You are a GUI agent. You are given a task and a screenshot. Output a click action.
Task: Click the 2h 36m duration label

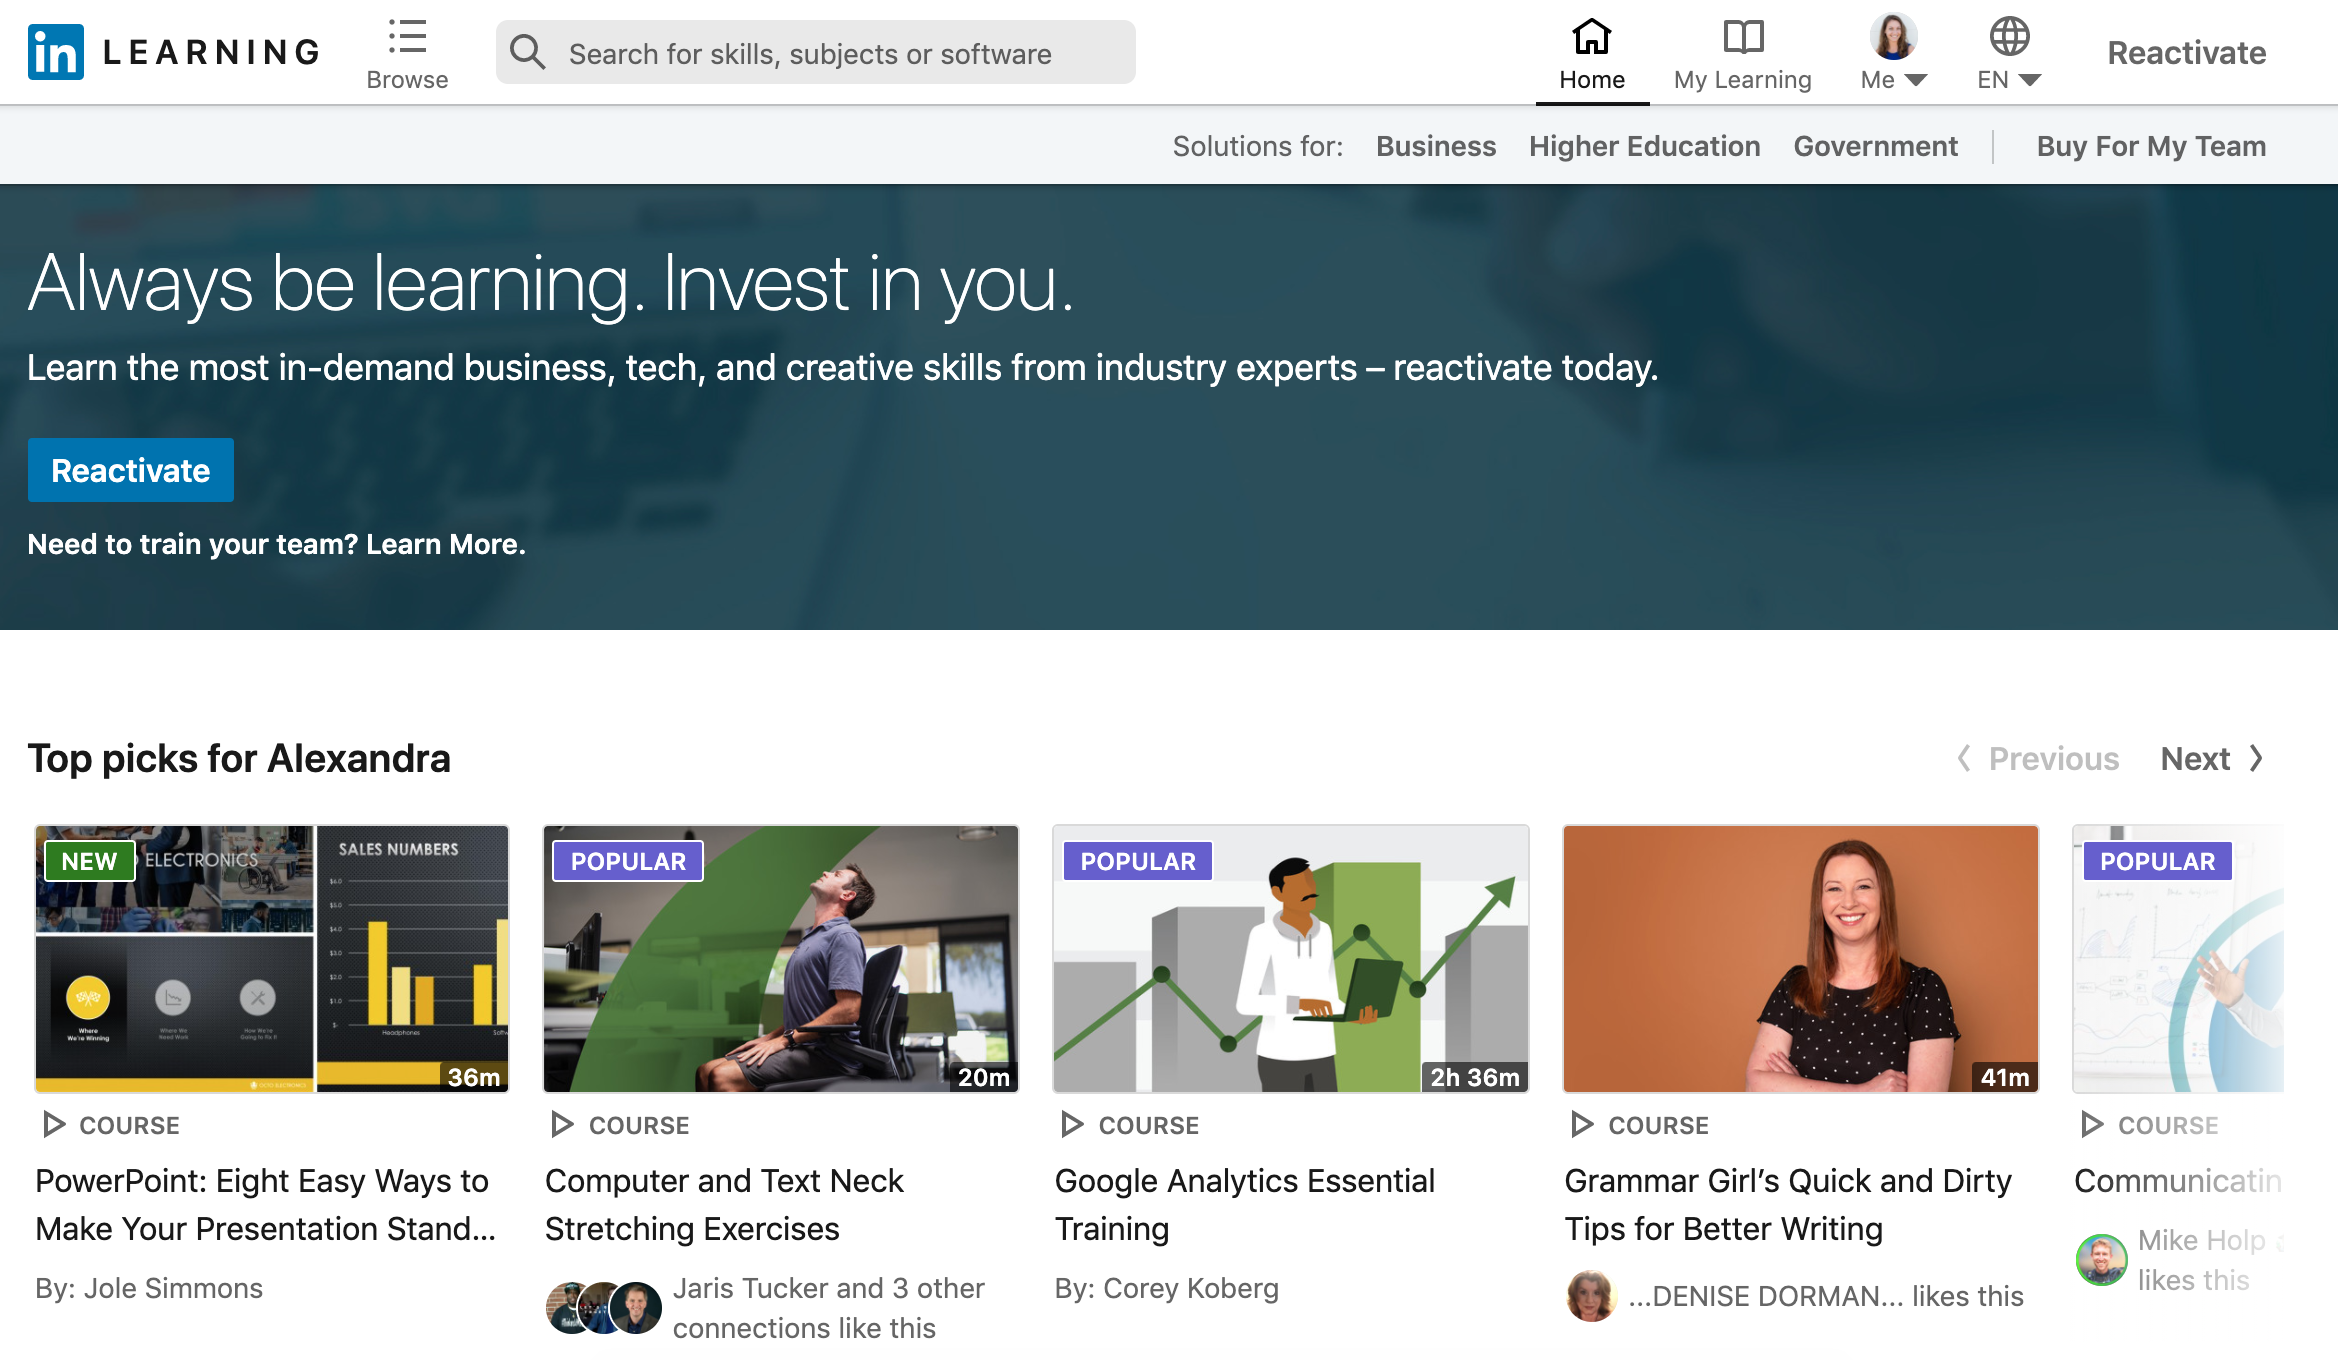[1474, 1077]
